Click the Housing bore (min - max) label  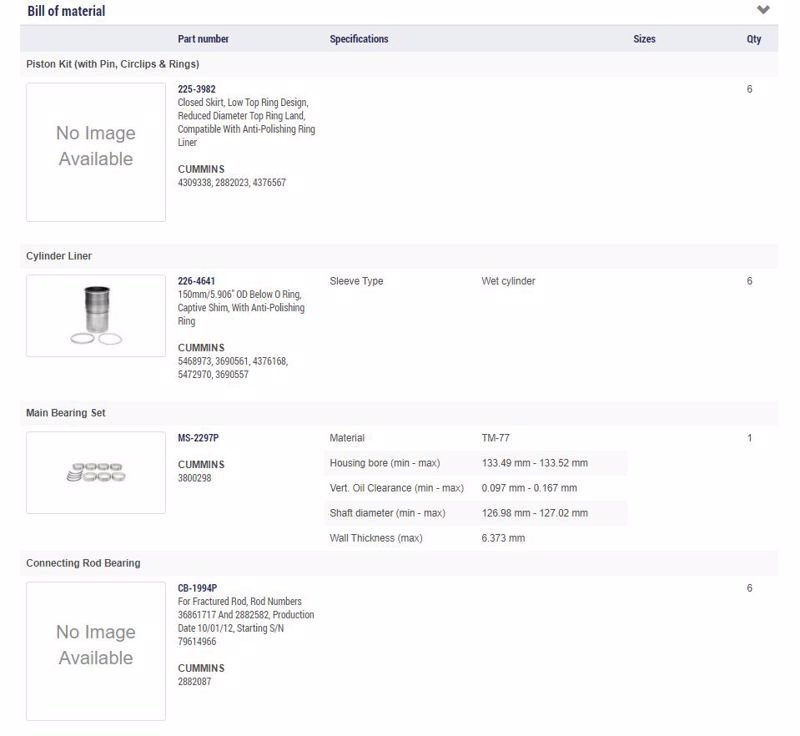[385, 463]
